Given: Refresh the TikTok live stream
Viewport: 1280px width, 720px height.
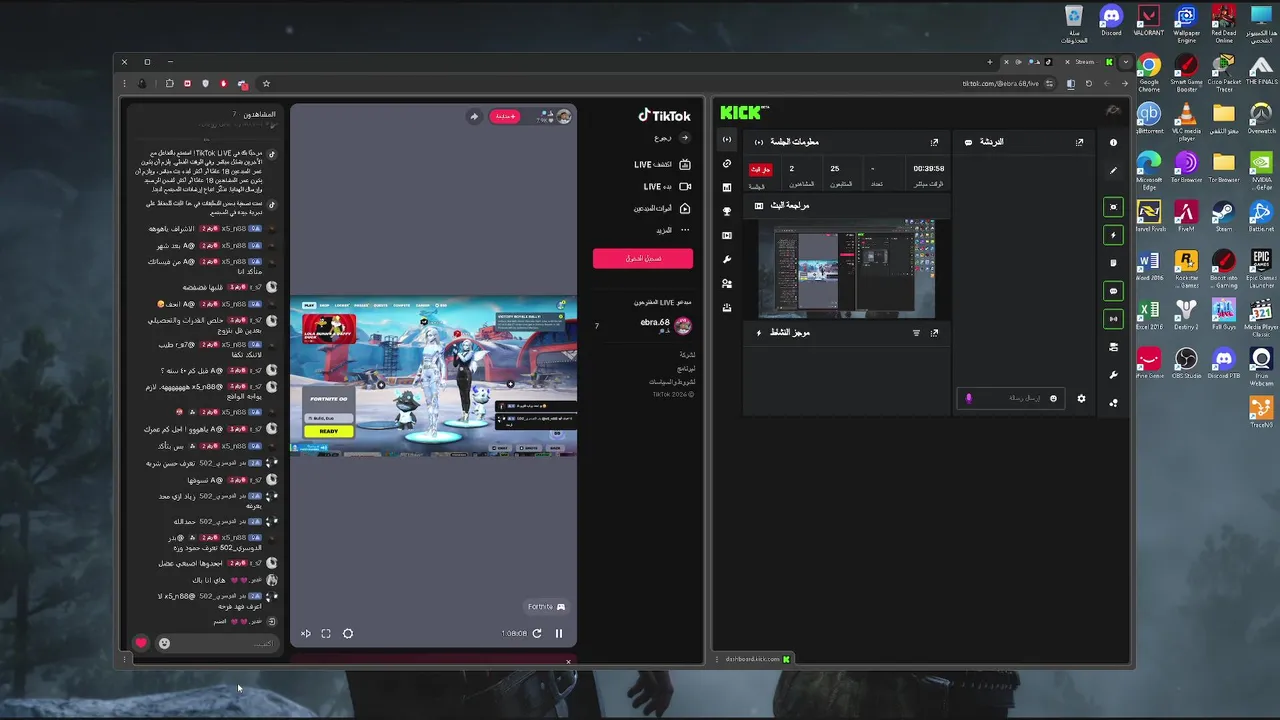Looking at the screenshot, I should click(537, 633).
